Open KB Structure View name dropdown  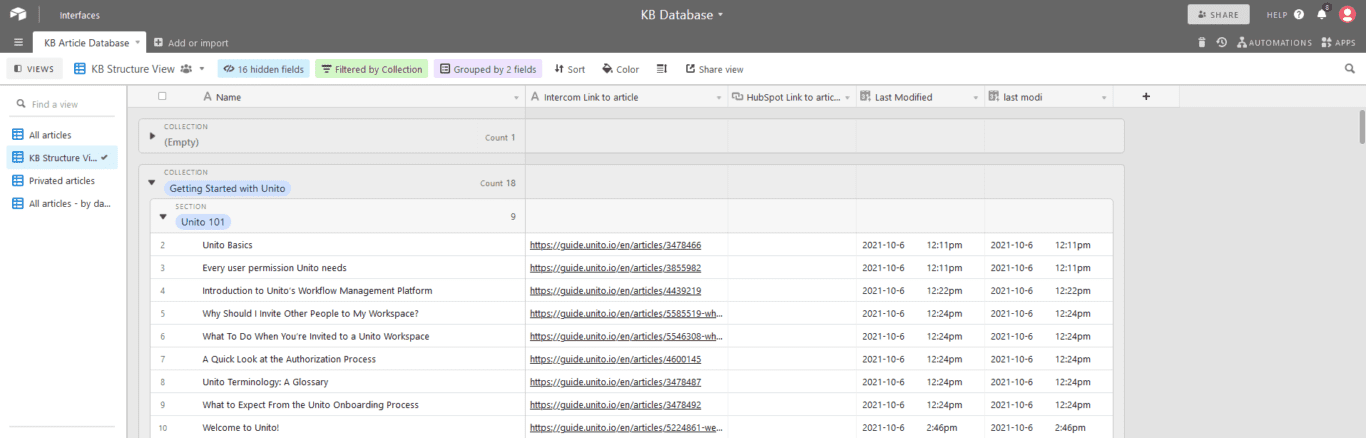[140, 69]
